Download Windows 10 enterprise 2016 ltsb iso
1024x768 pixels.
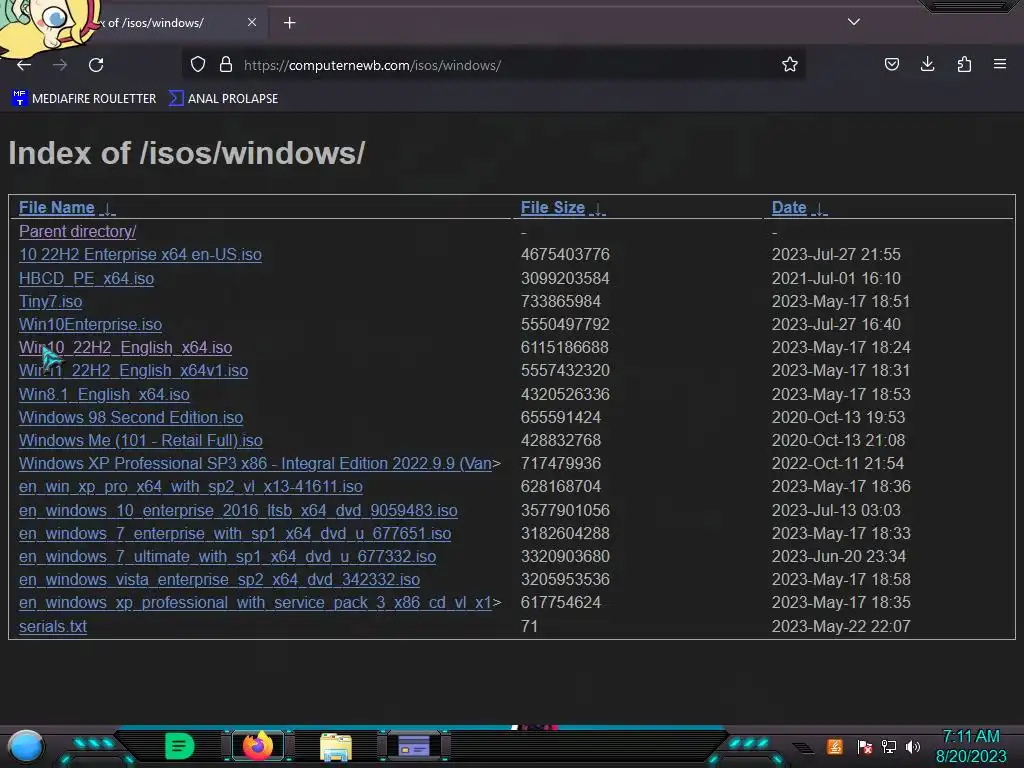238,510
